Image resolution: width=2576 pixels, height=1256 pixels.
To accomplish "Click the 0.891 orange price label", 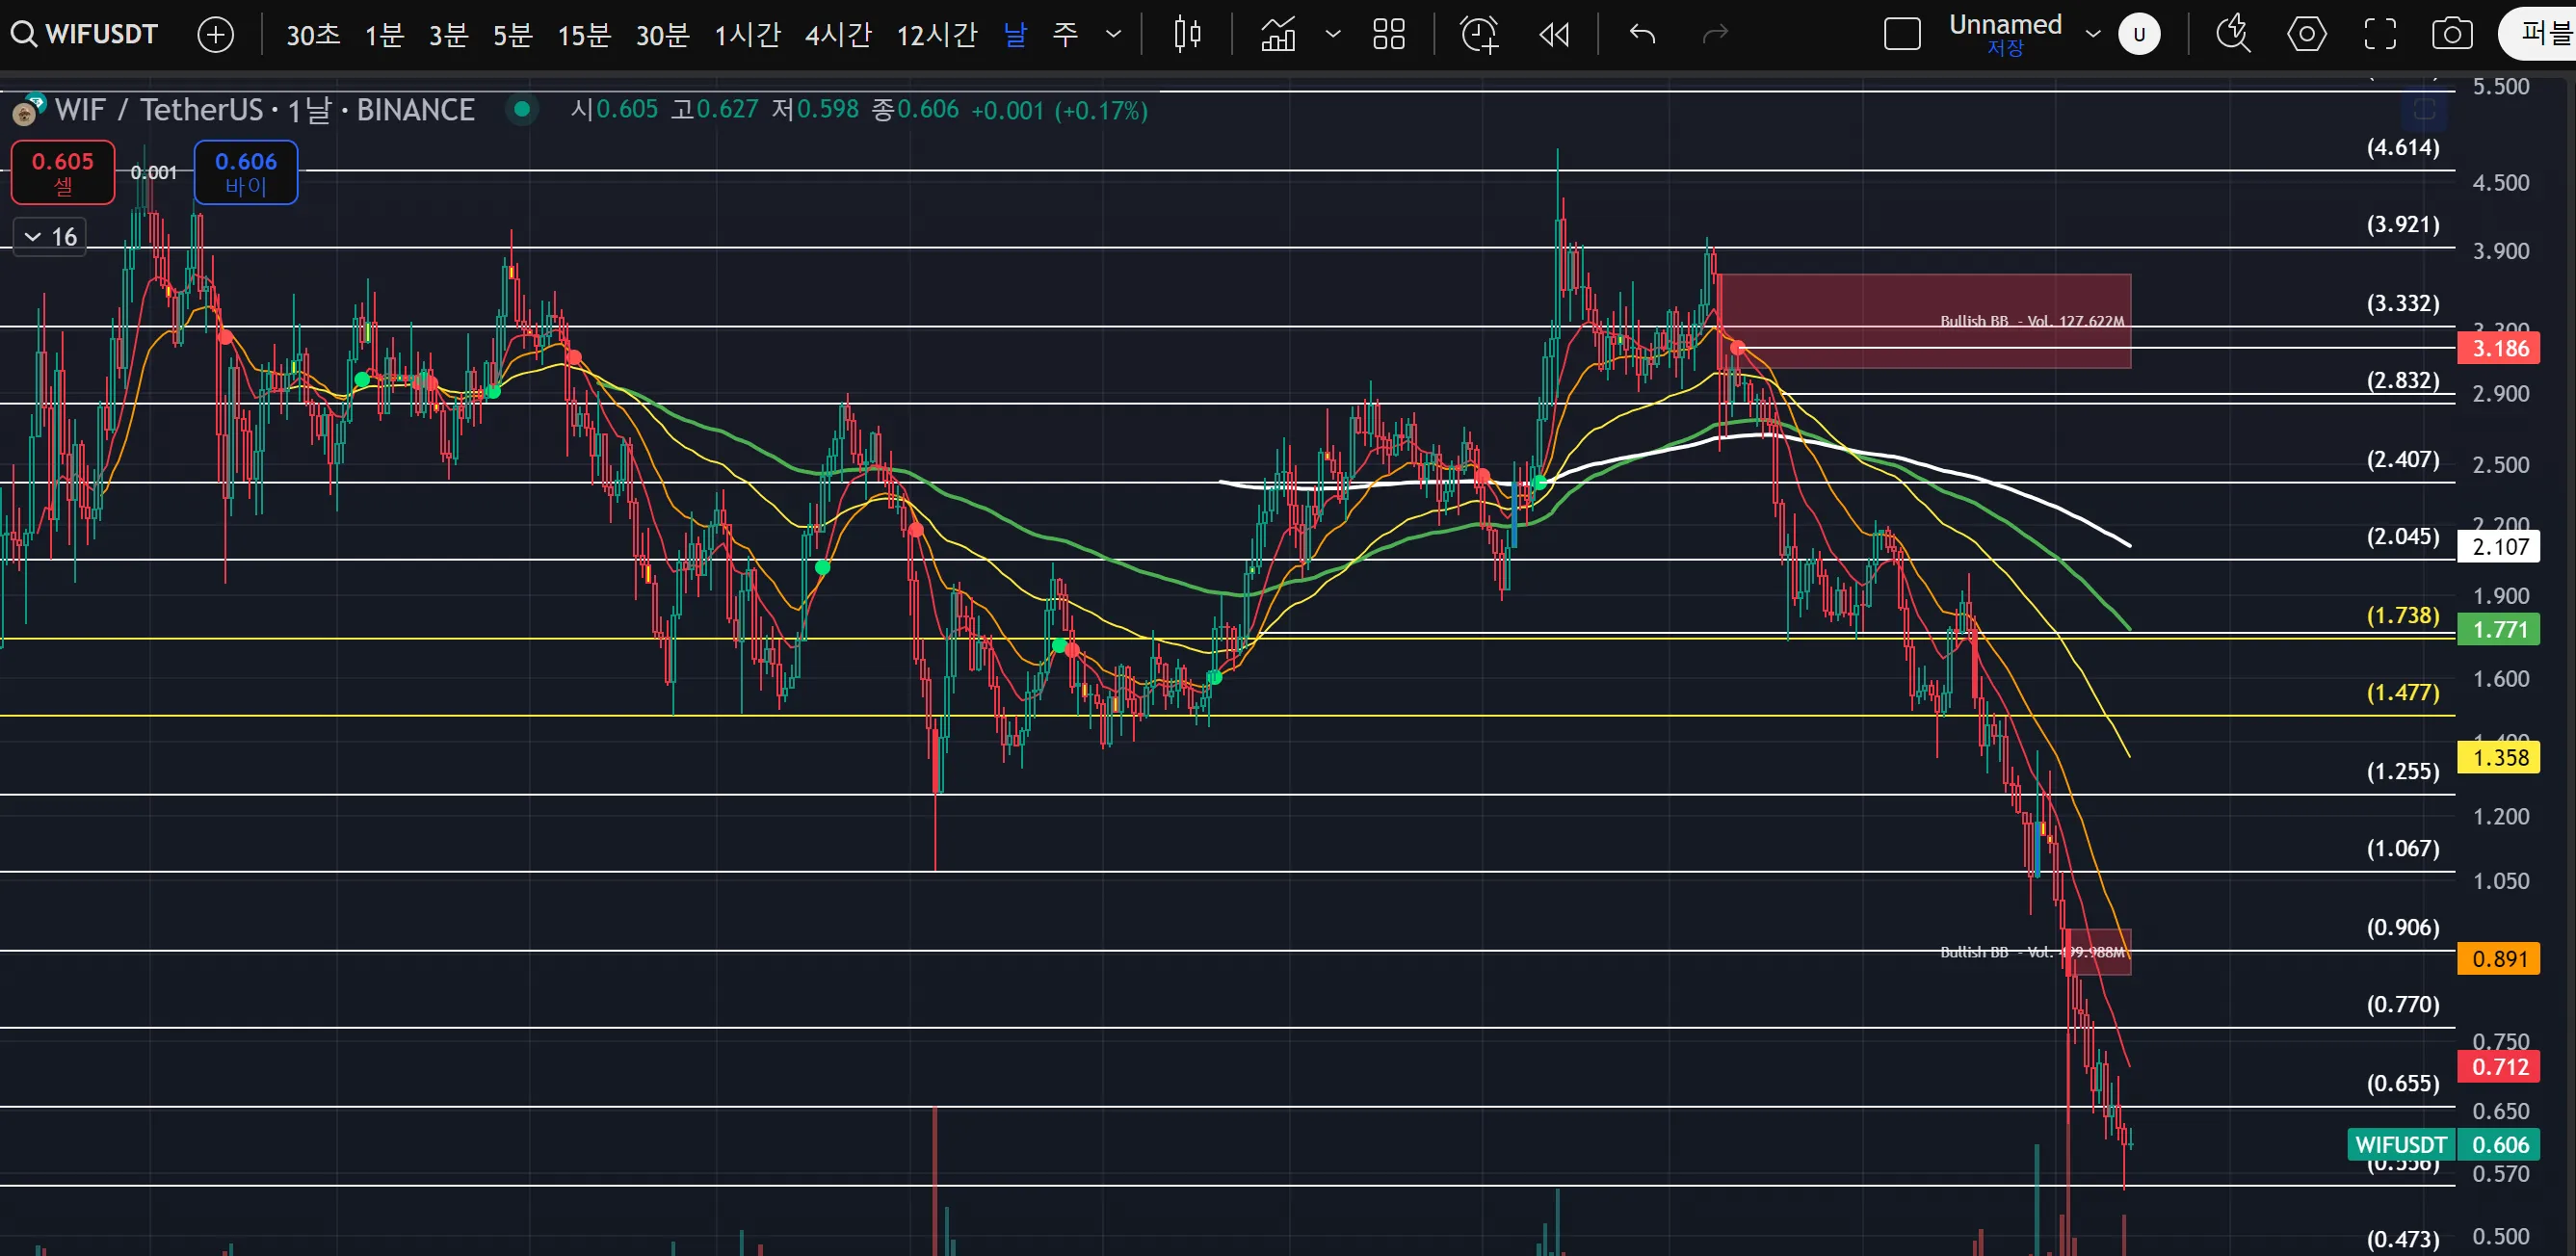I will (x=2498, y=958).
